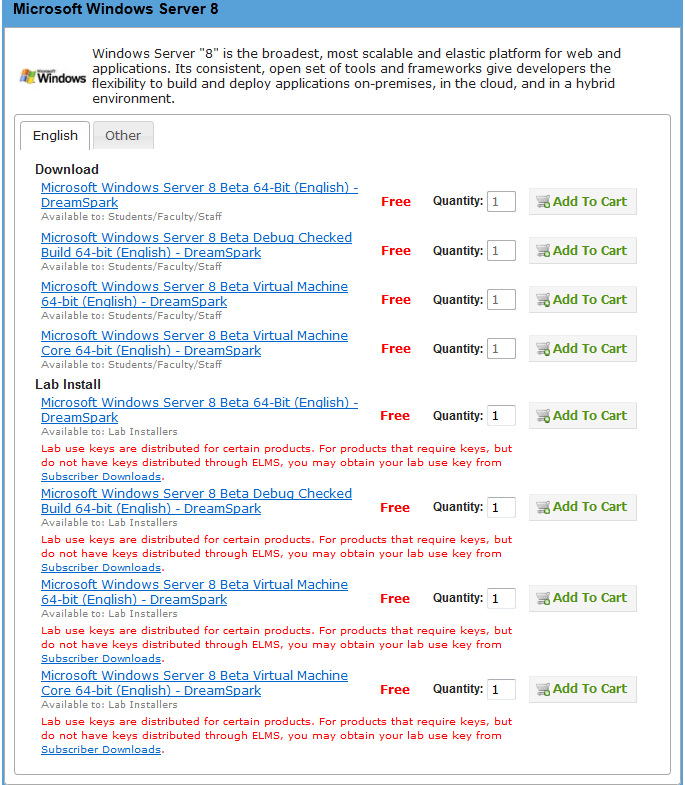Screen dimensions: 685x785
Task: Switch to the English tab
Action: (55, 136)
